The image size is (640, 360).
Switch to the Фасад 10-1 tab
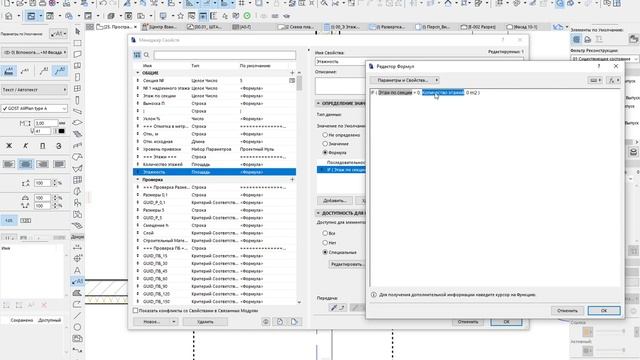click(523, 27)
